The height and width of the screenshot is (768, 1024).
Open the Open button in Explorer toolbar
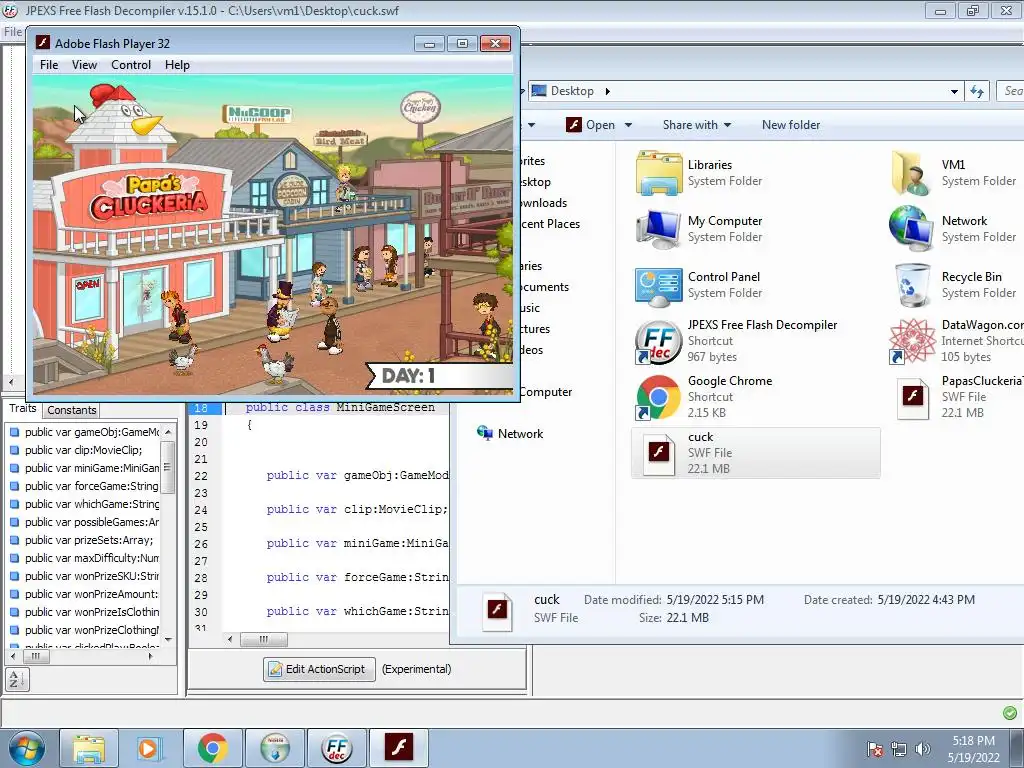591,125
